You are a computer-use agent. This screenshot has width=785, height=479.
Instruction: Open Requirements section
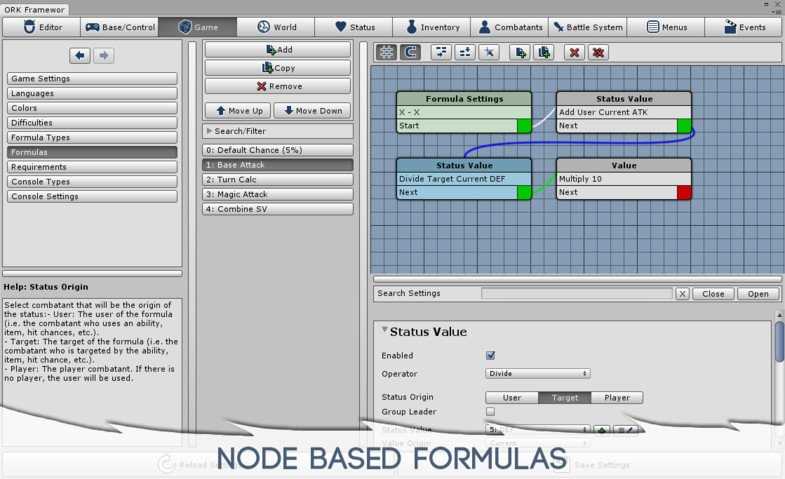click(x=92, y=167)
